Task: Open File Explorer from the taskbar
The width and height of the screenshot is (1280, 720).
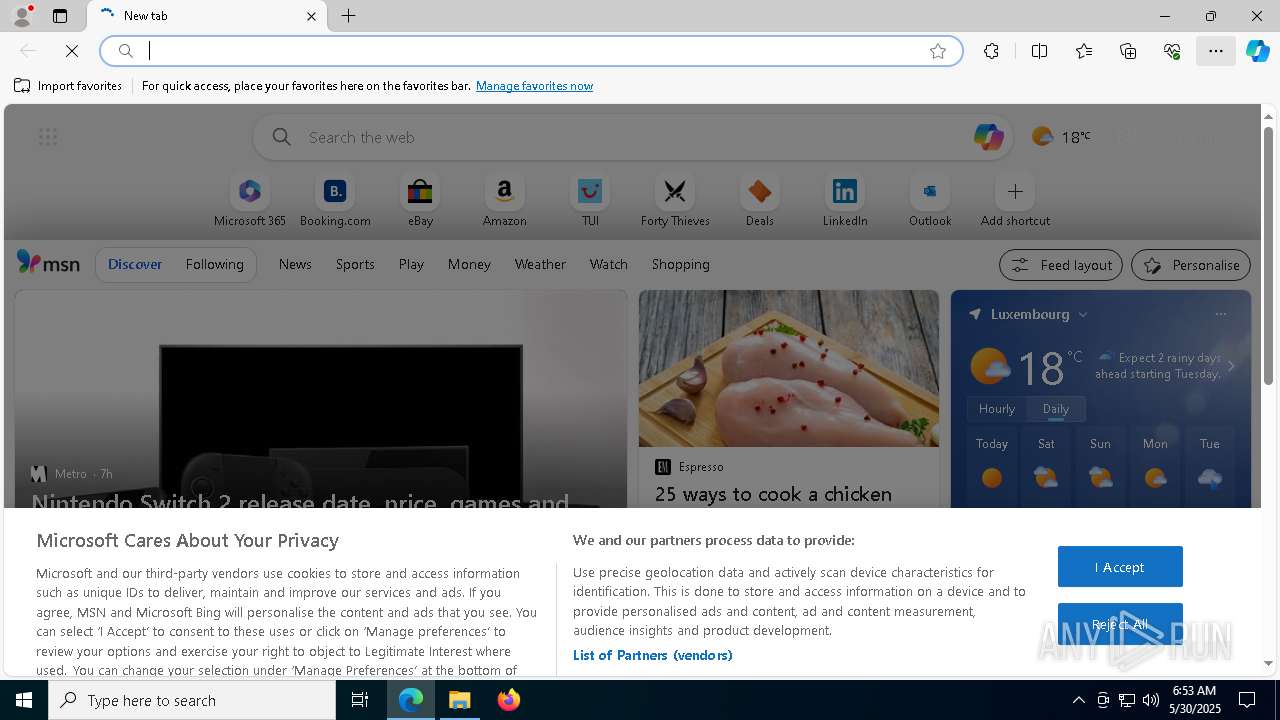Action: tap(460, 700)
